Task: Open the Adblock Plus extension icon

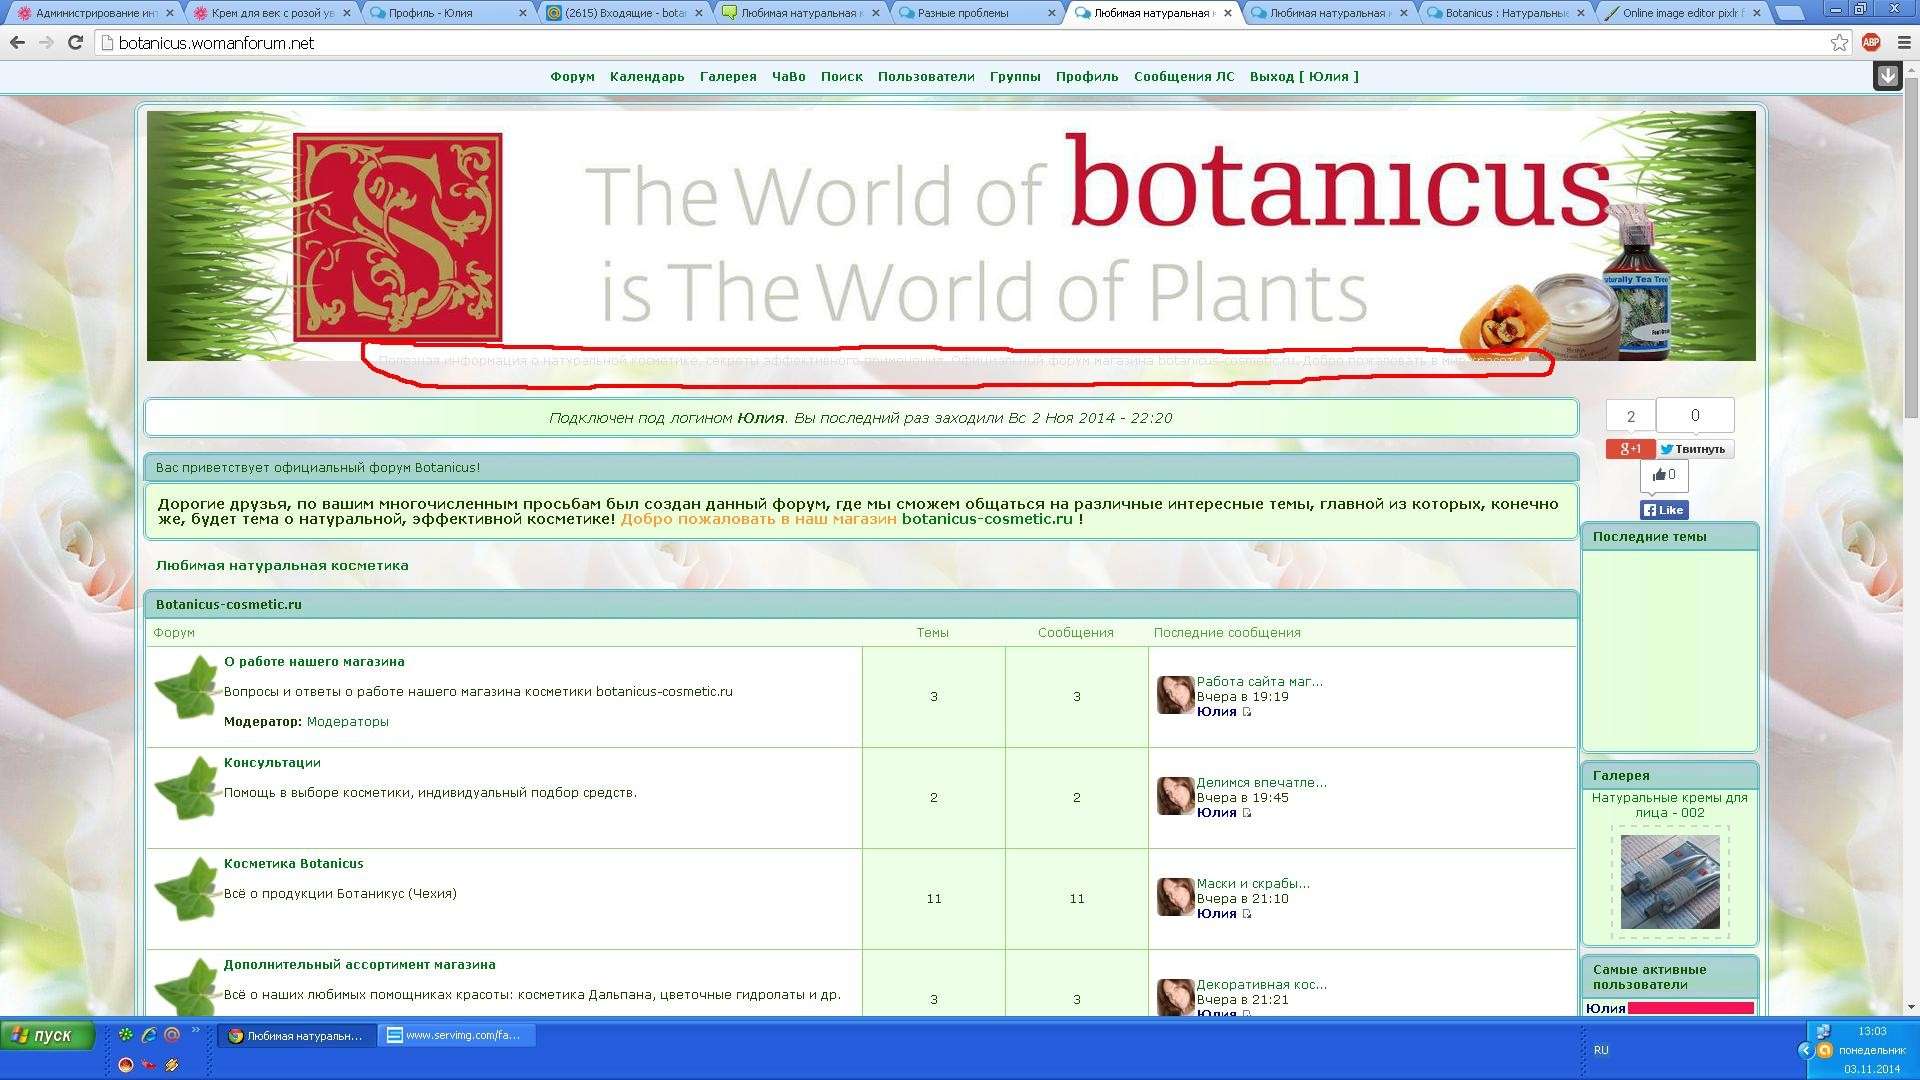Action: tap(1871, 42)
